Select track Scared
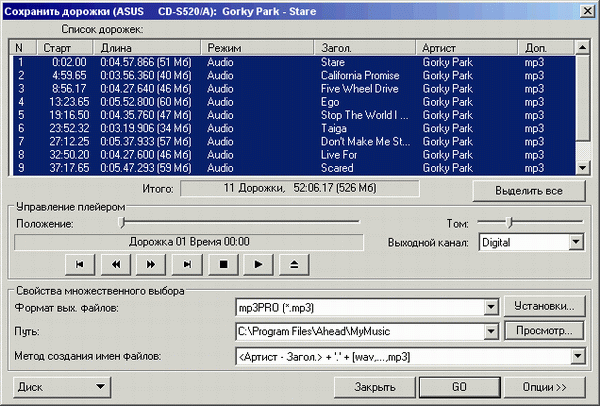The image size is (600, 406). 294,168
